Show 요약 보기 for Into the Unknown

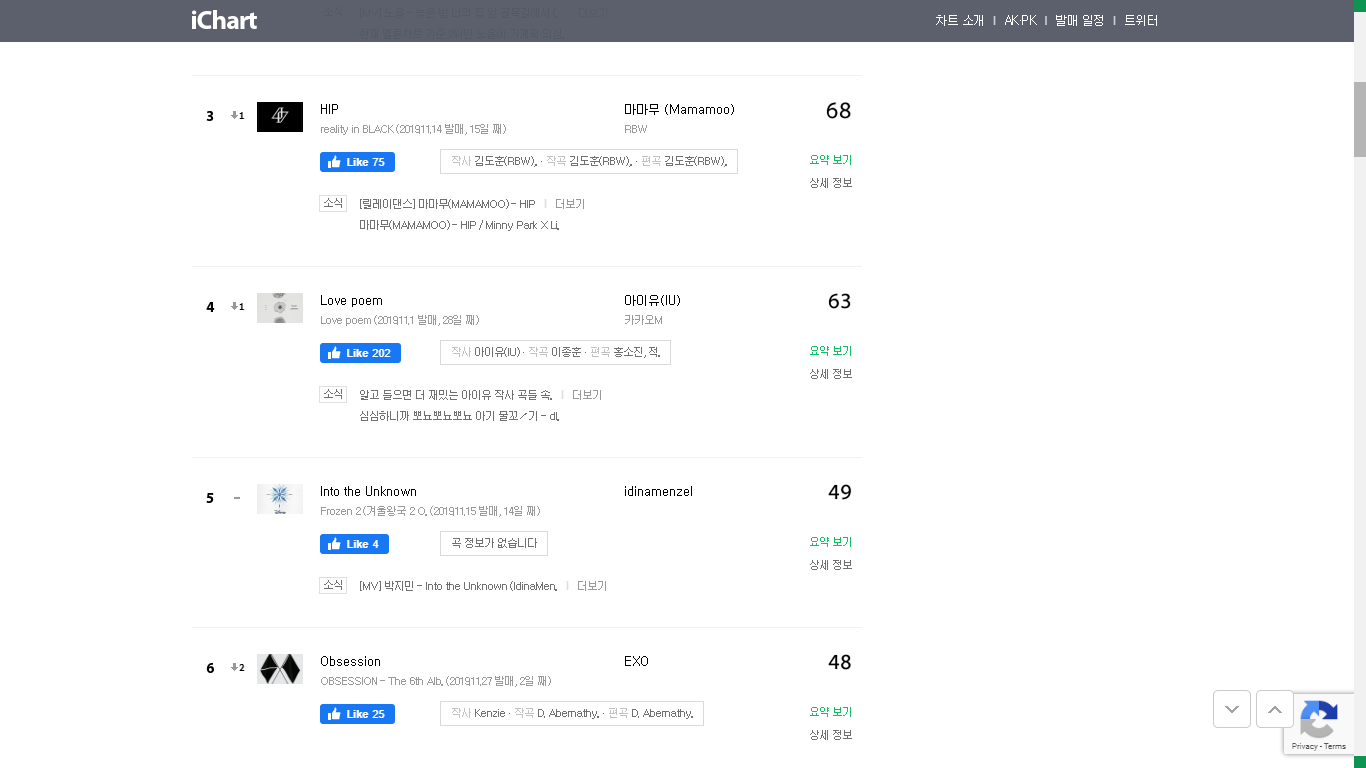(831, 542)
